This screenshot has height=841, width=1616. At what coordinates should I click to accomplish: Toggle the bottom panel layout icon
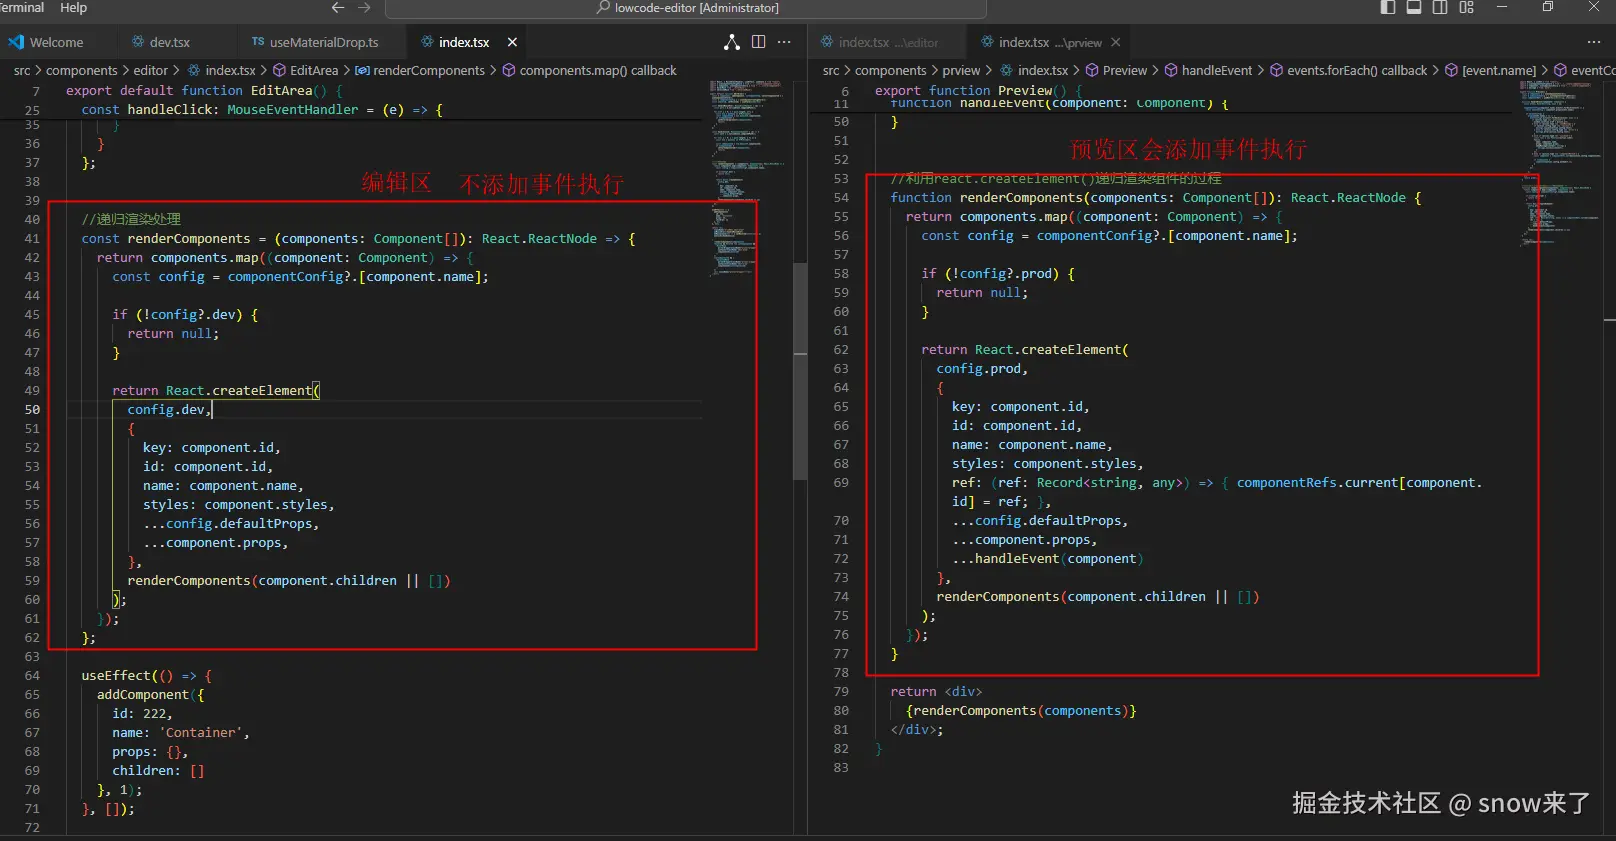point(1414,8)
